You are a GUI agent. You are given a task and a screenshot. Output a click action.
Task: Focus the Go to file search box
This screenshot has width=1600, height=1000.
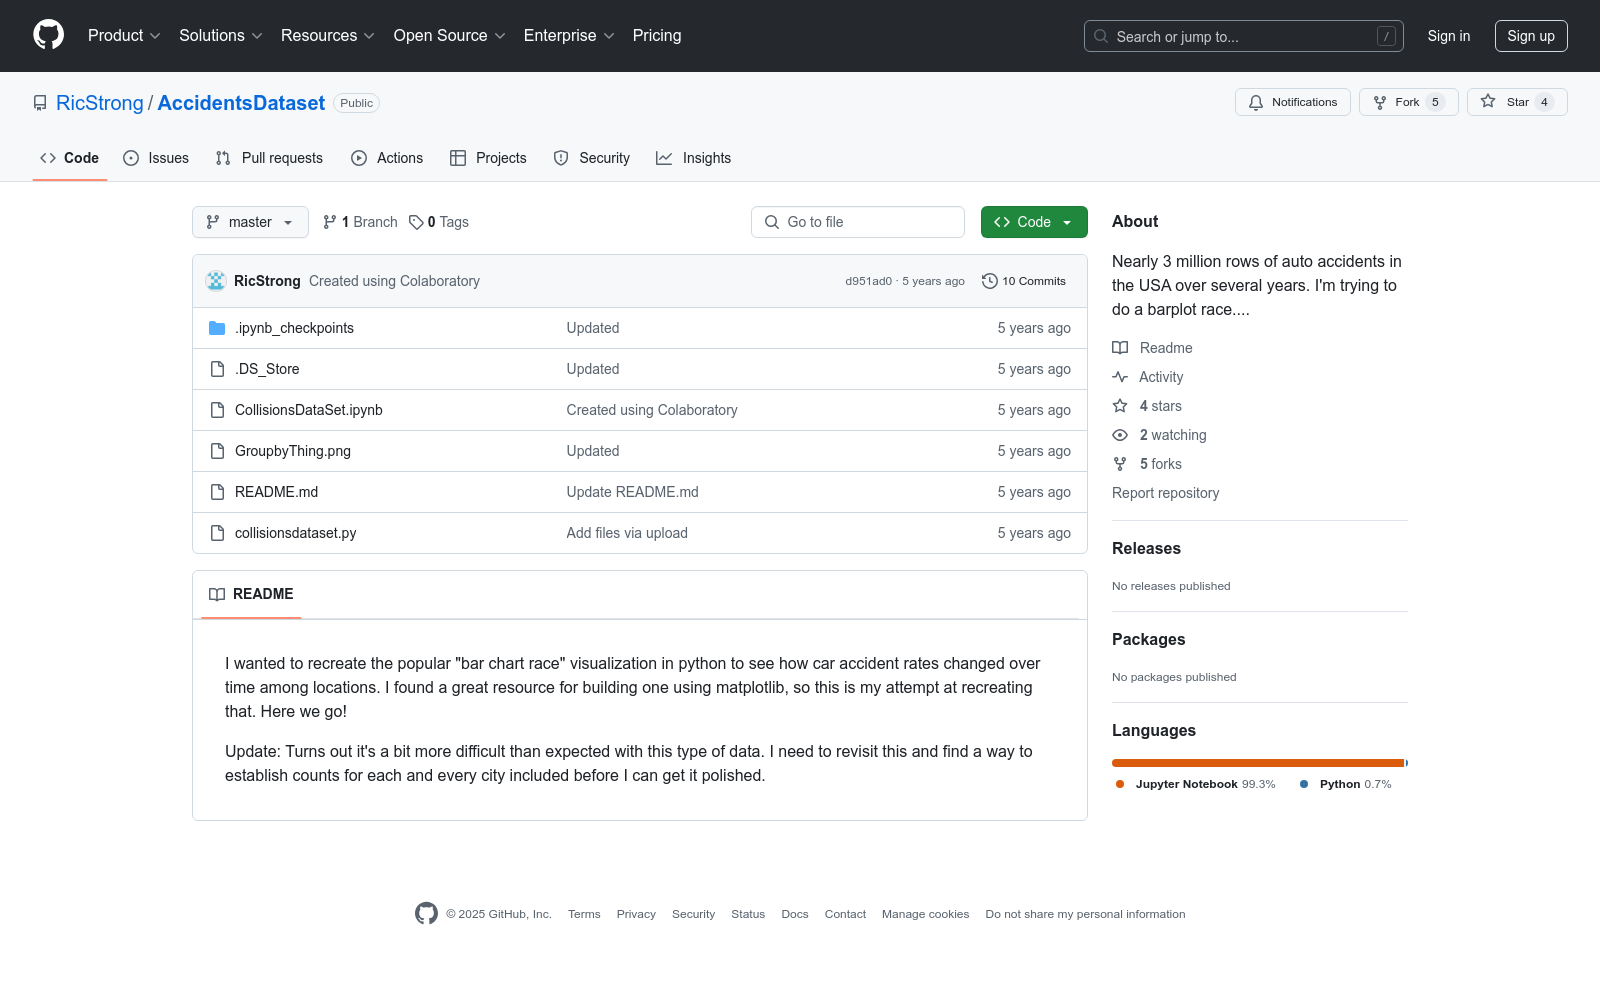858,222
